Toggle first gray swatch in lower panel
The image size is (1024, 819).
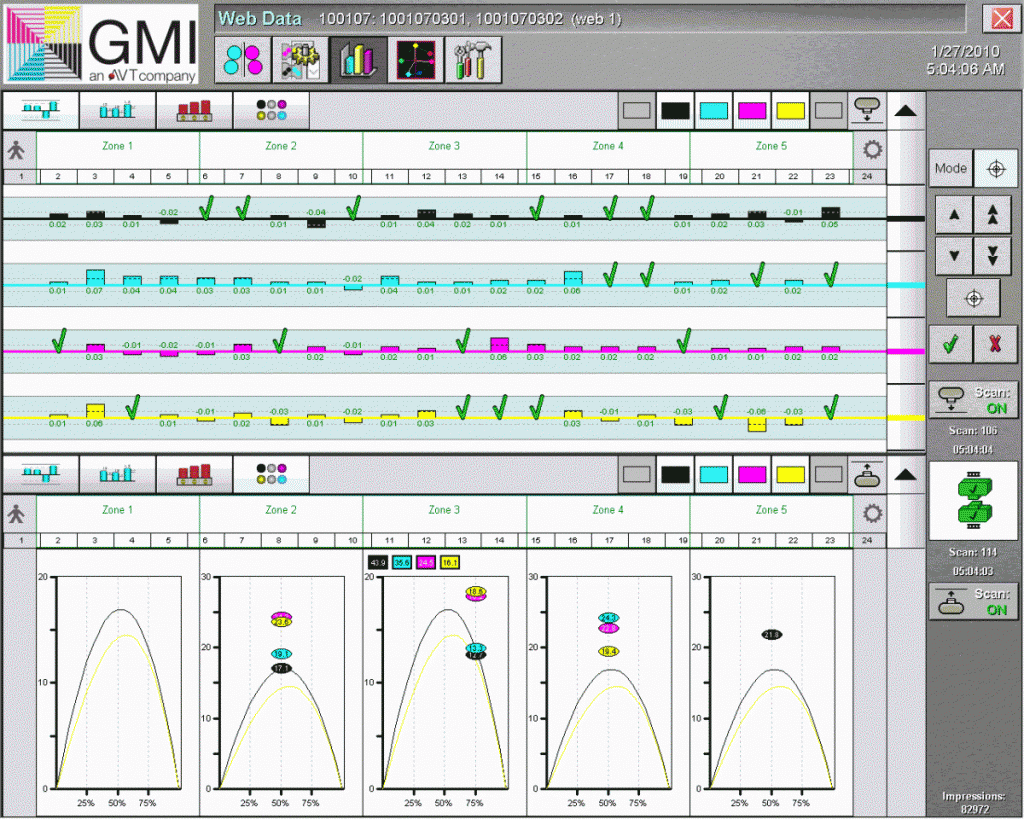click(637, 474)
